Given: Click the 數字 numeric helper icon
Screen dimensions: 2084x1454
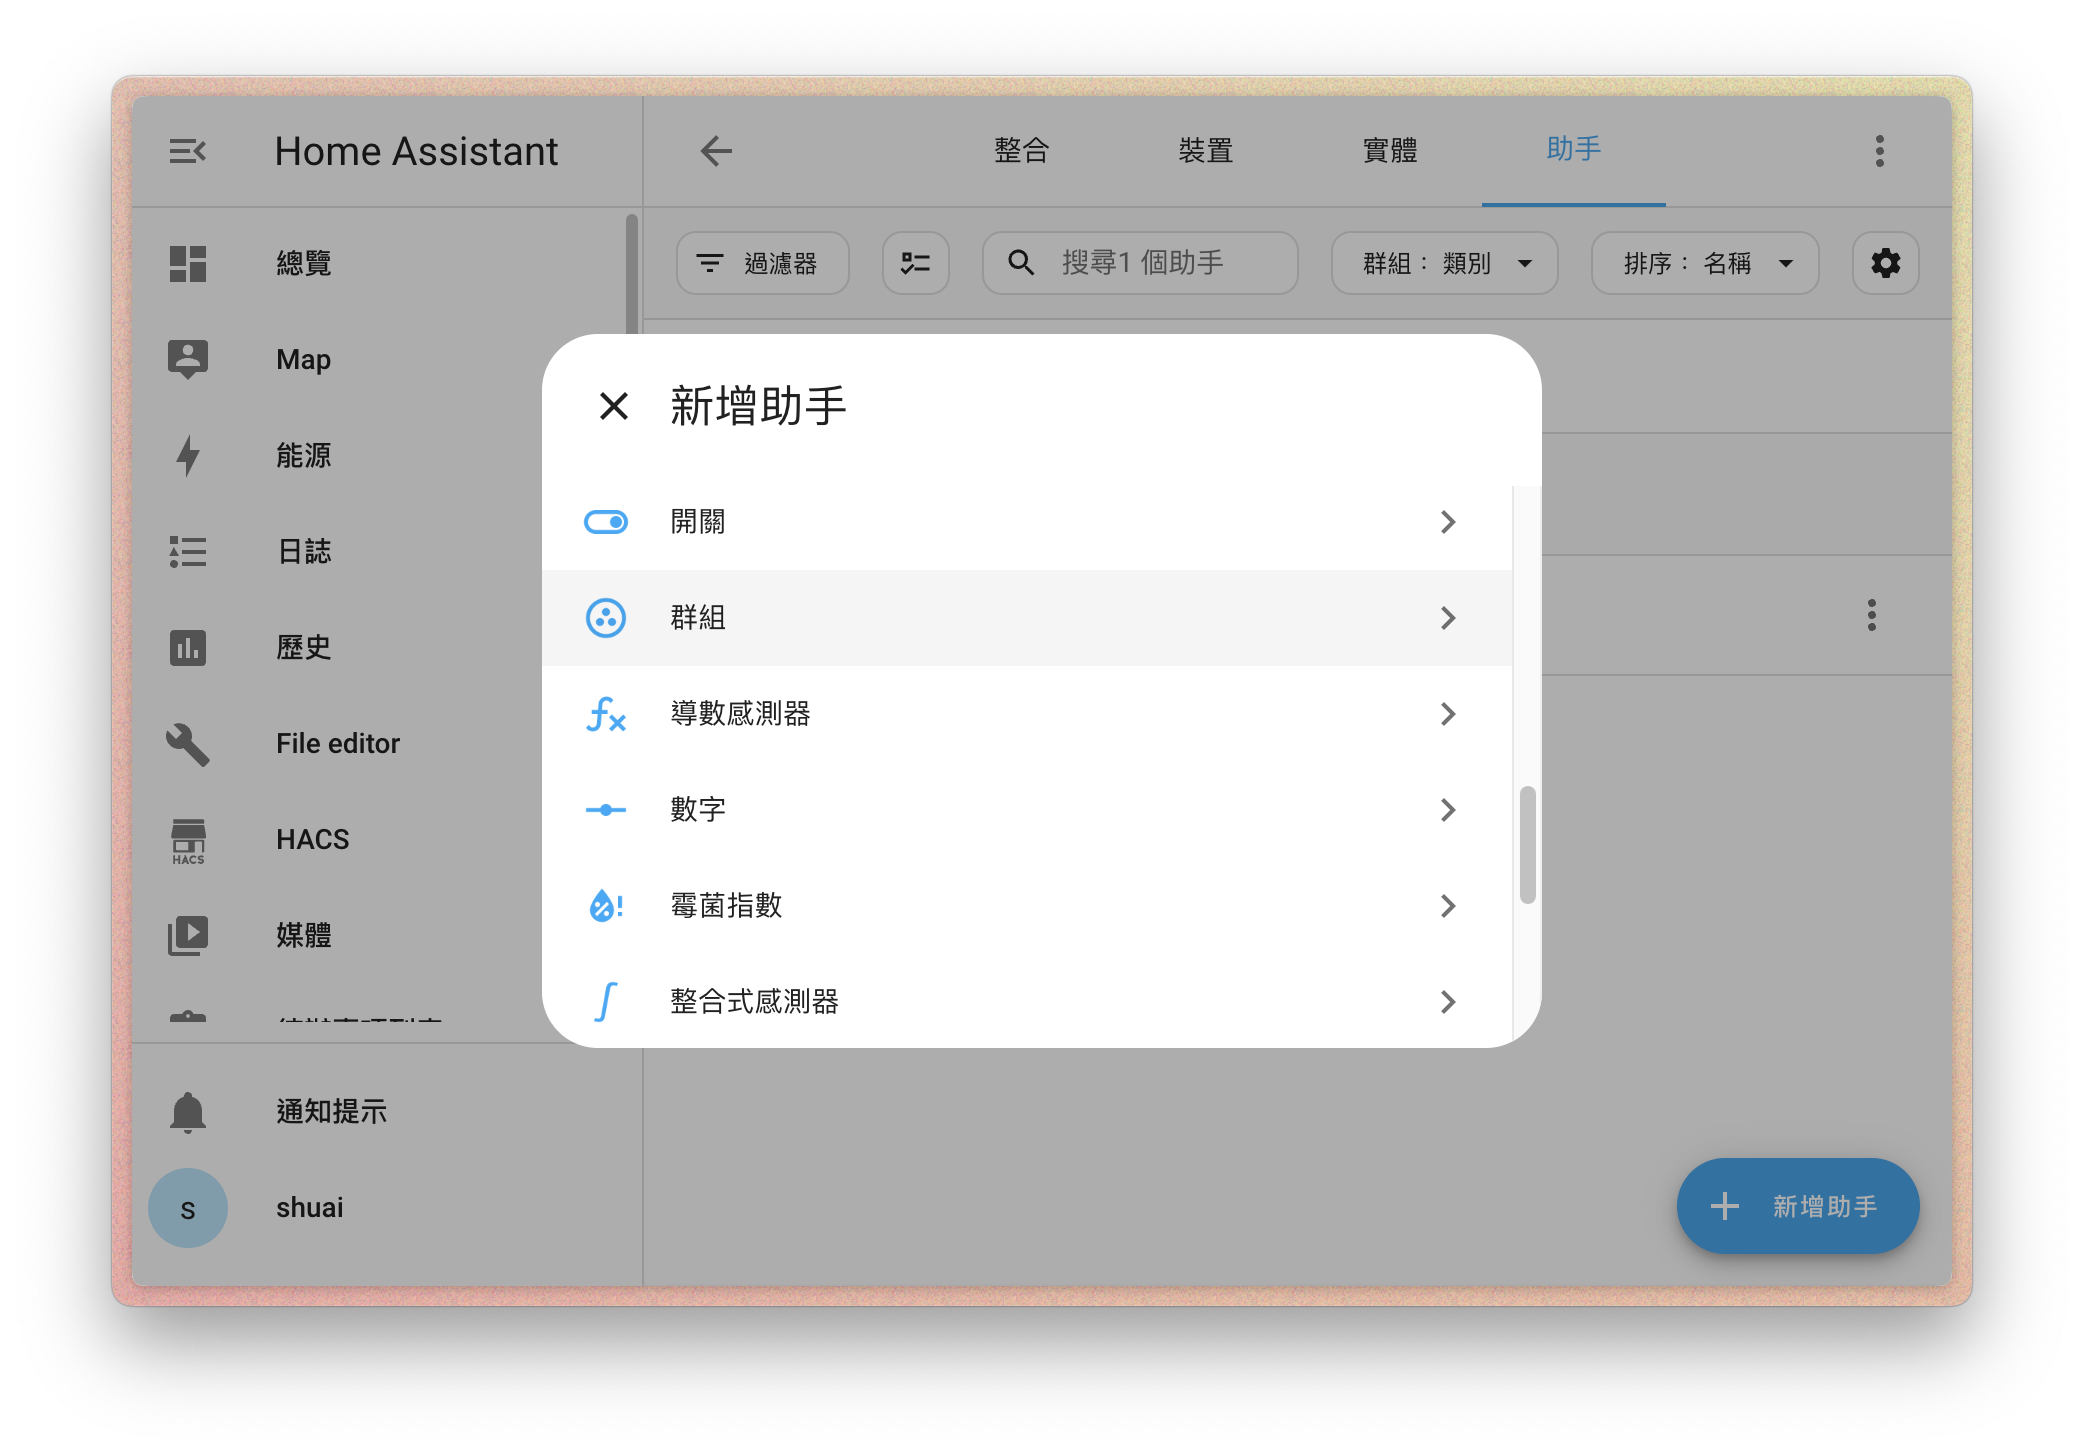Looking at the screenshot, I should point(605,809).
